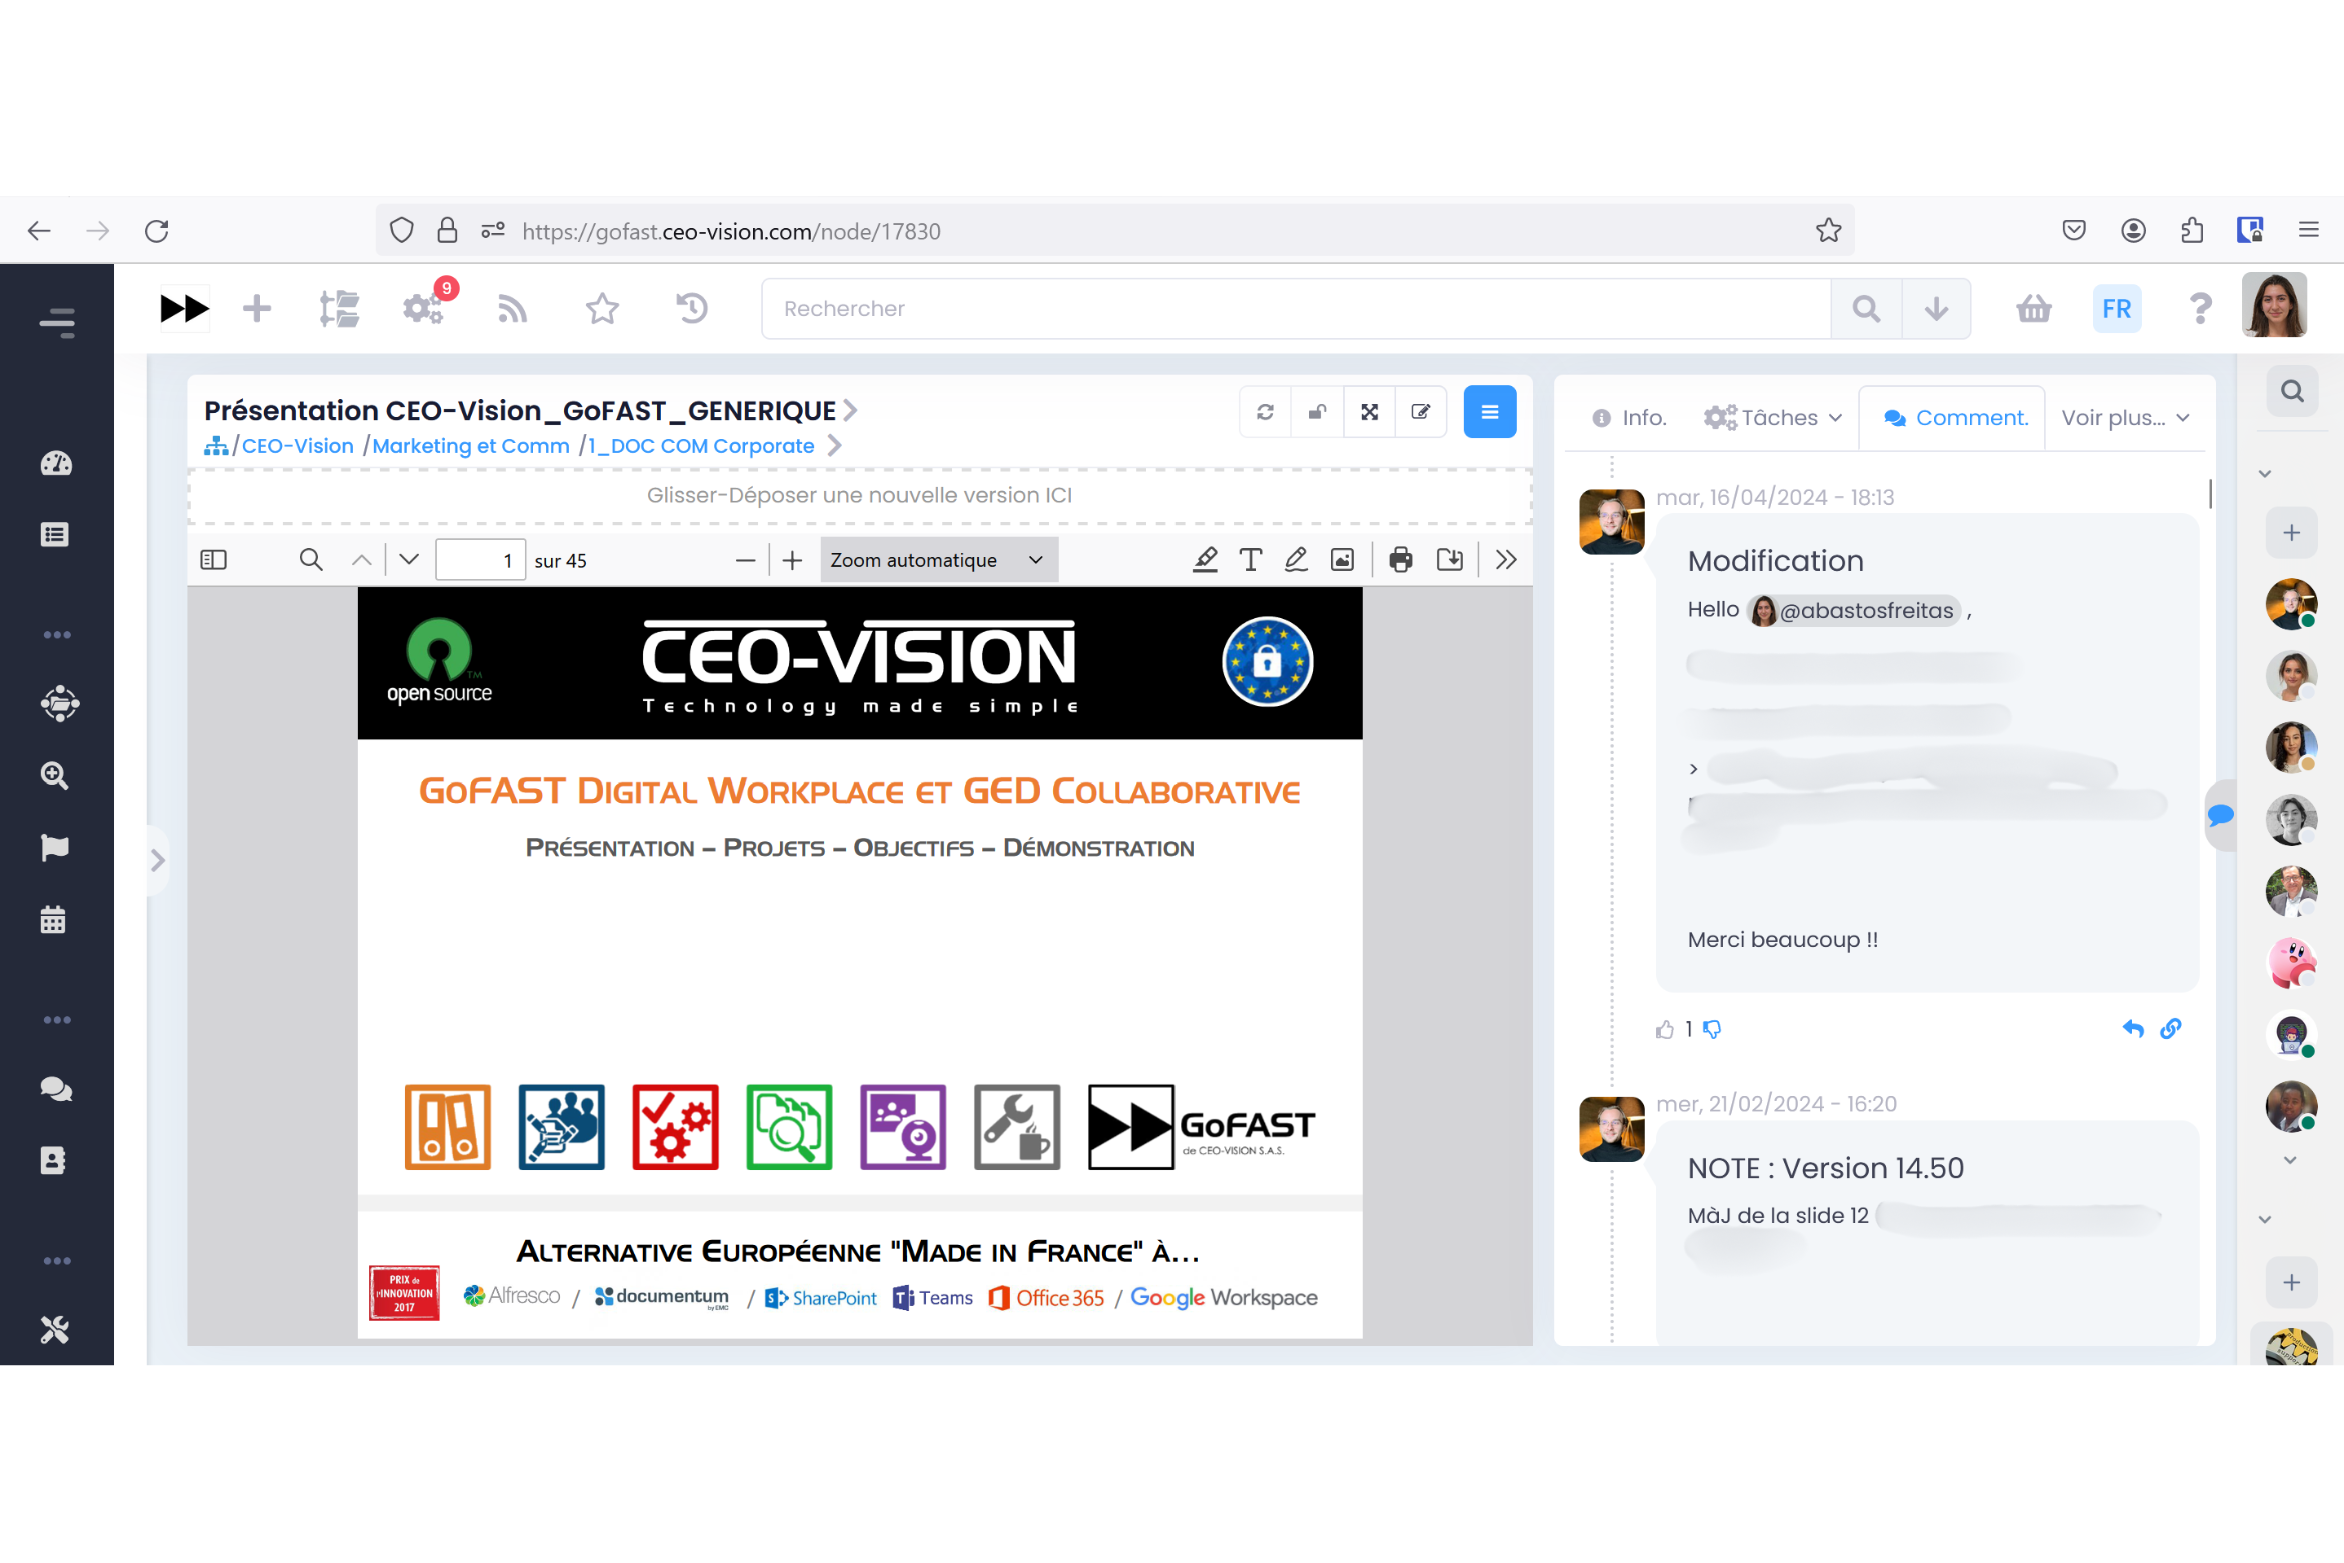Add document to favorites with star icon
Viewport: 2344px width, 1563px height.
coord(602,309)
